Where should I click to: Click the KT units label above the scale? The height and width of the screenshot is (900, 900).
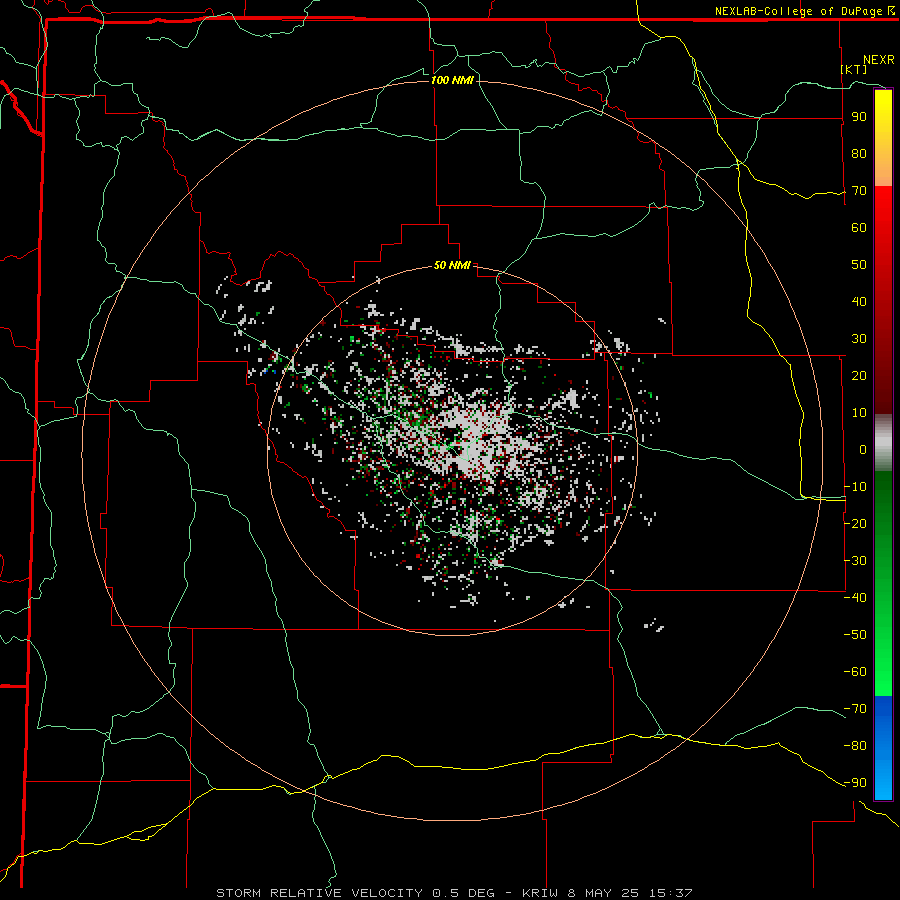854,69
